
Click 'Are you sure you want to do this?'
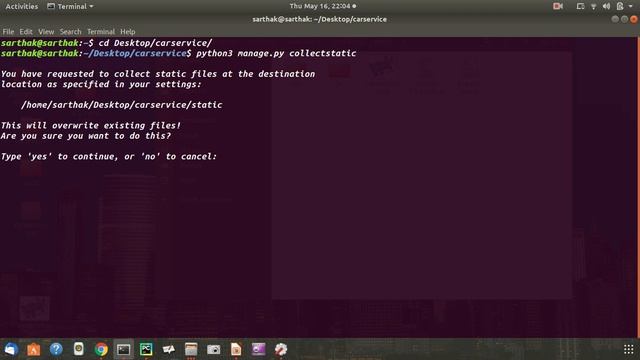(x=86, y=136)
